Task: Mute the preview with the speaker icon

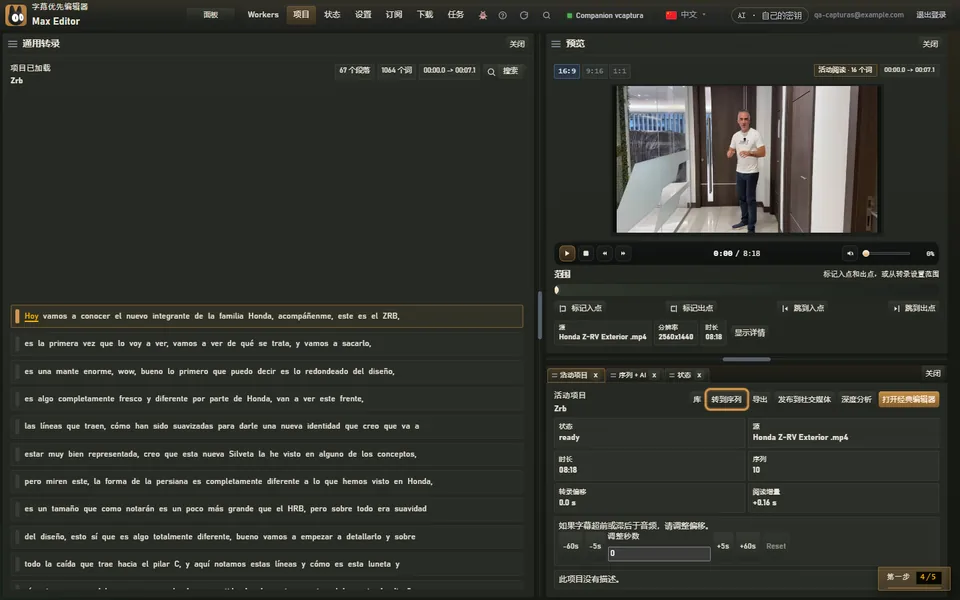Action: pyautogui.click(x=850, y=253)
